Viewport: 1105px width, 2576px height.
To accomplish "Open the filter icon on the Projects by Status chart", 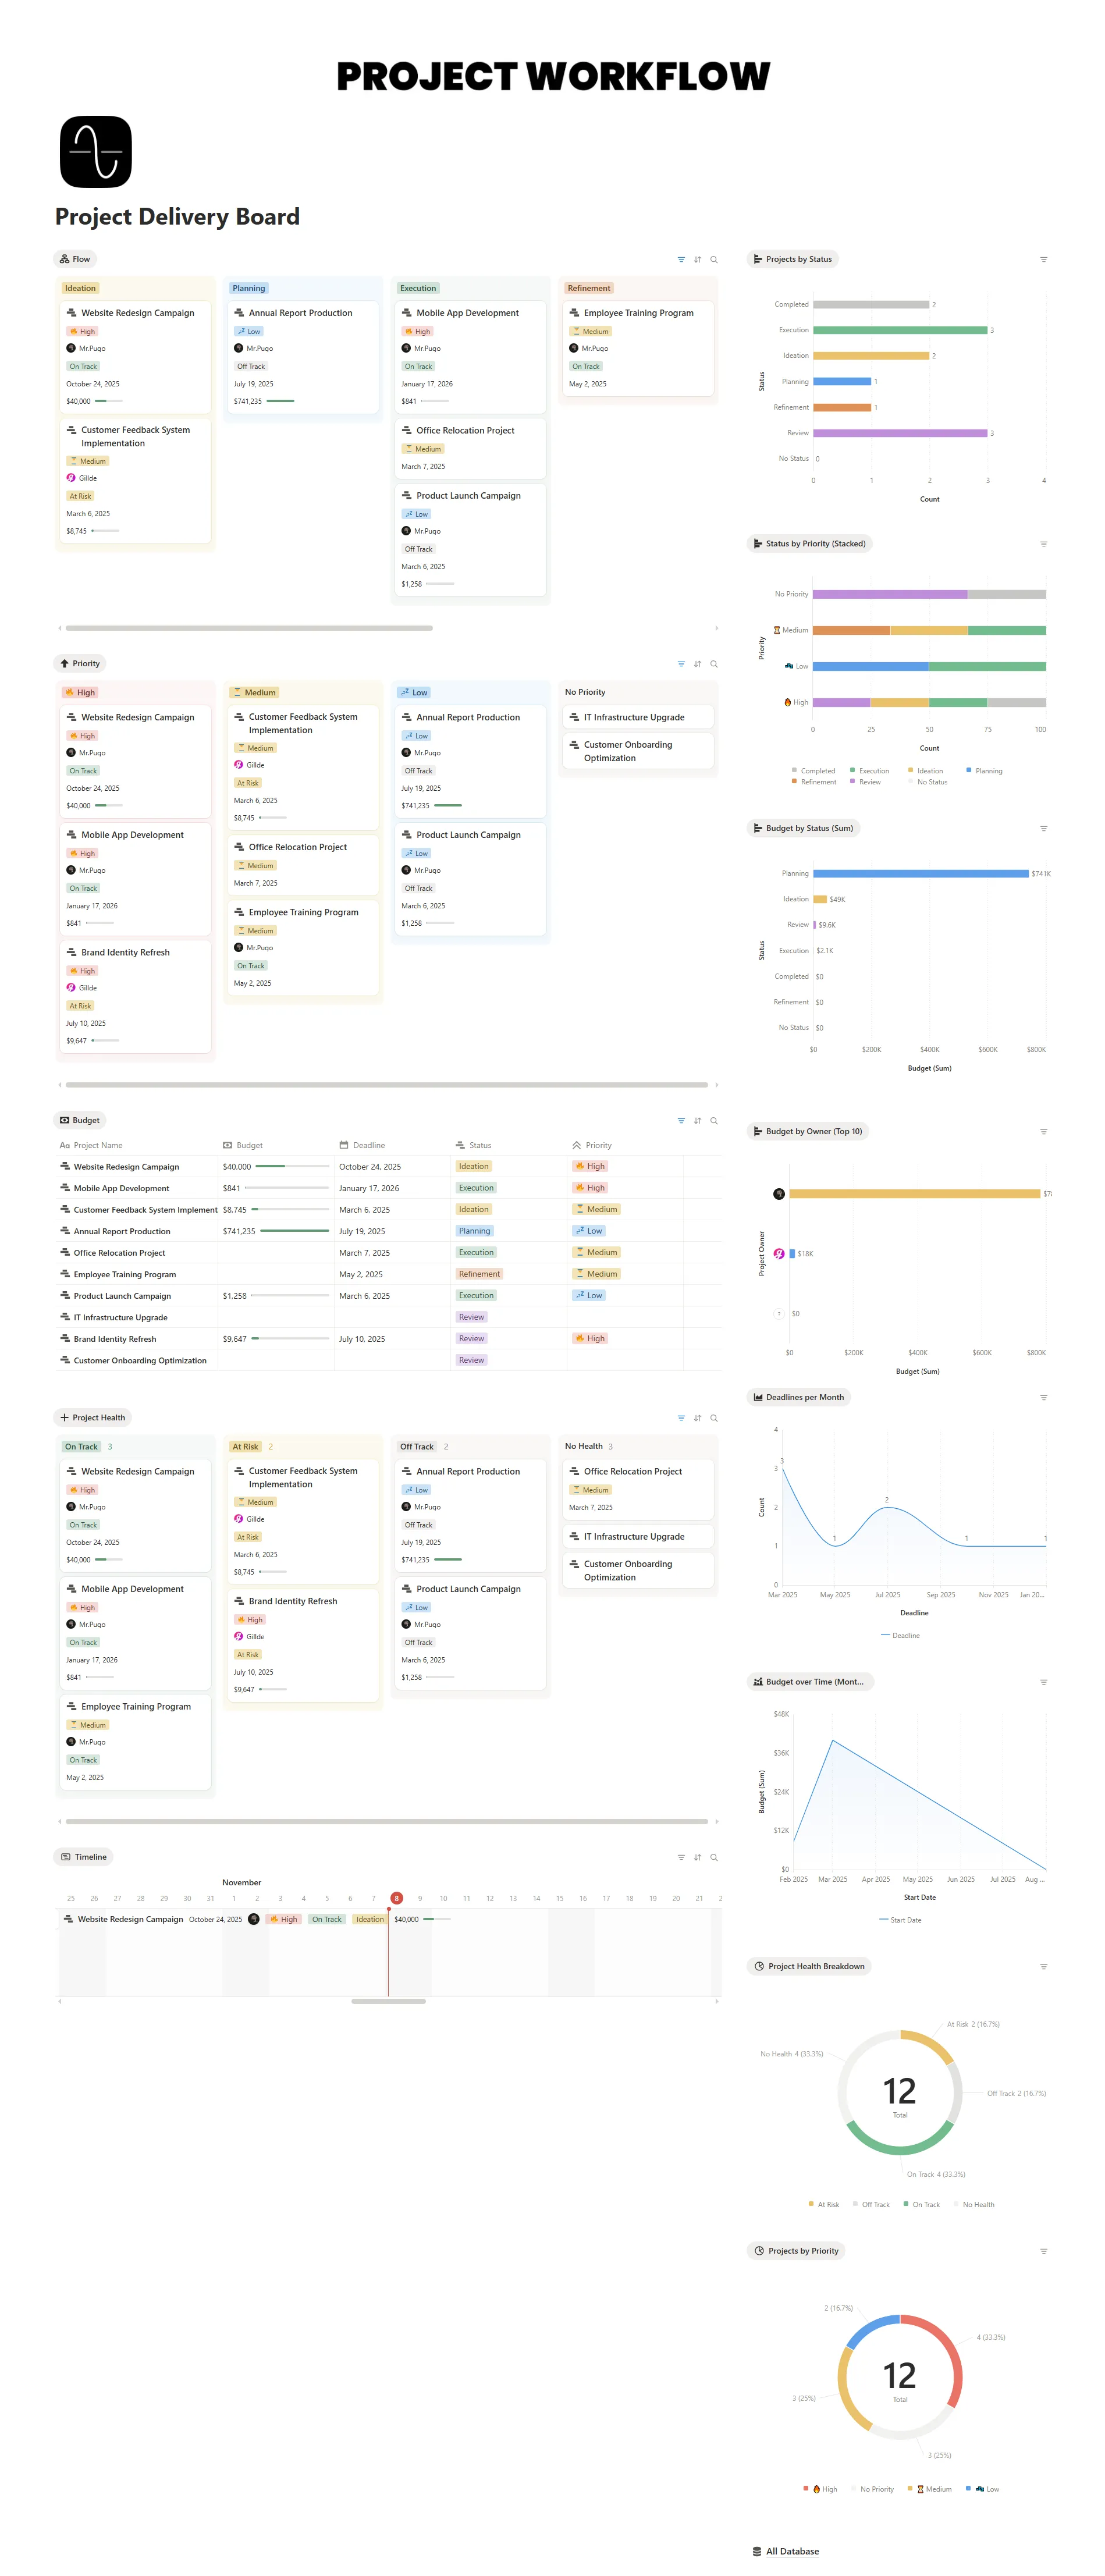I will [1043, 259].
